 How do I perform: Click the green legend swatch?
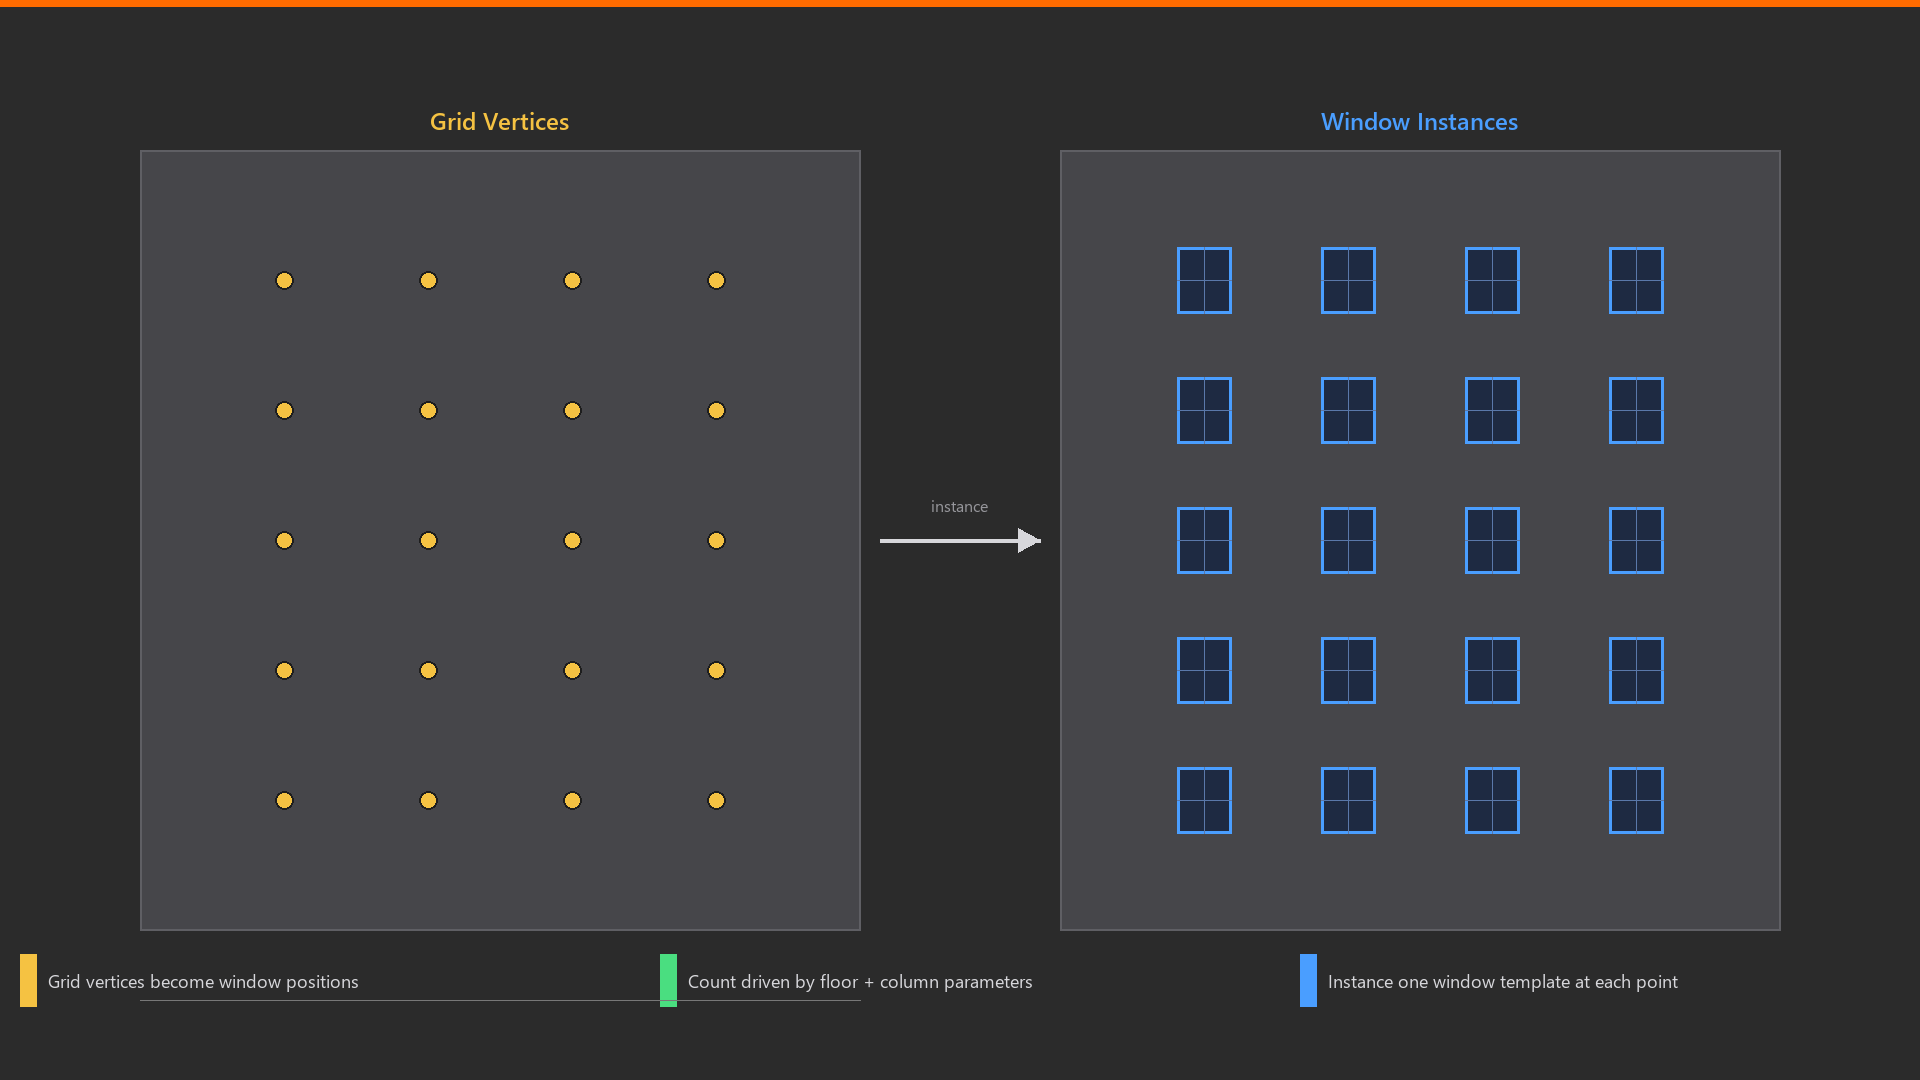668,980
